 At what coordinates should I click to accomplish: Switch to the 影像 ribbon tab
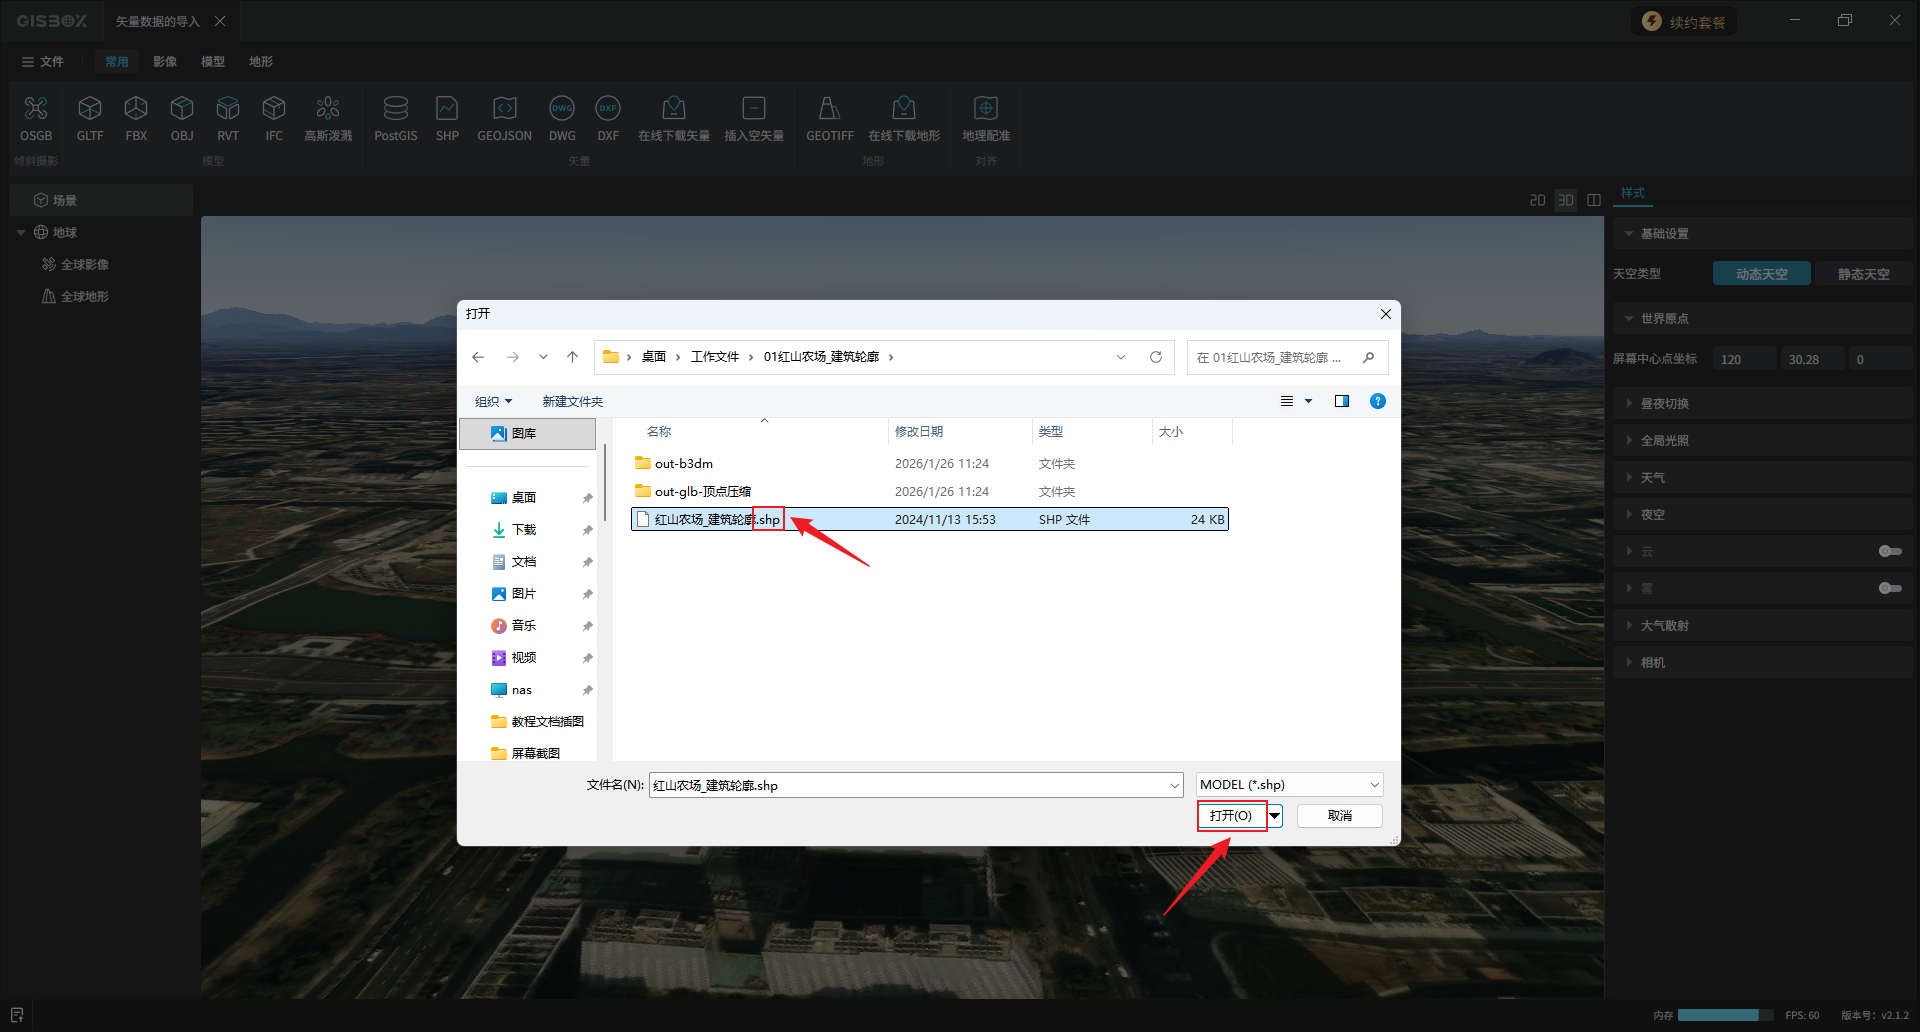tap(165, 62)
